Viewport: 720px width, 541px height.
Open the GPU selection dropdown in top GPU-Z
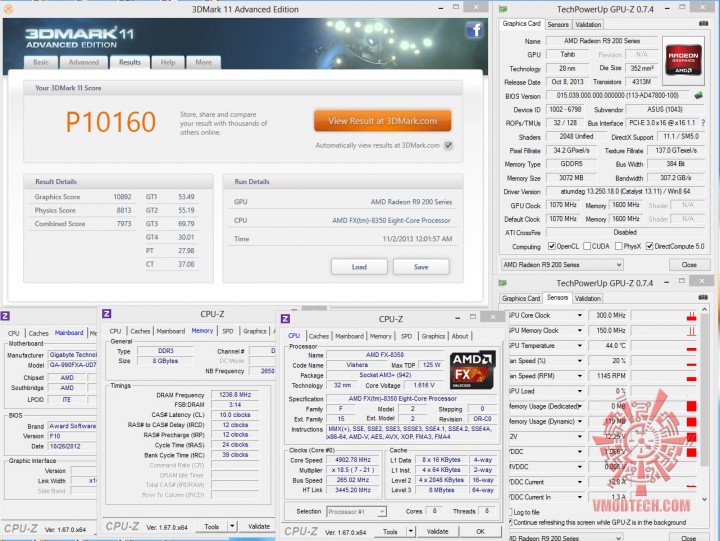coord(562,265)
